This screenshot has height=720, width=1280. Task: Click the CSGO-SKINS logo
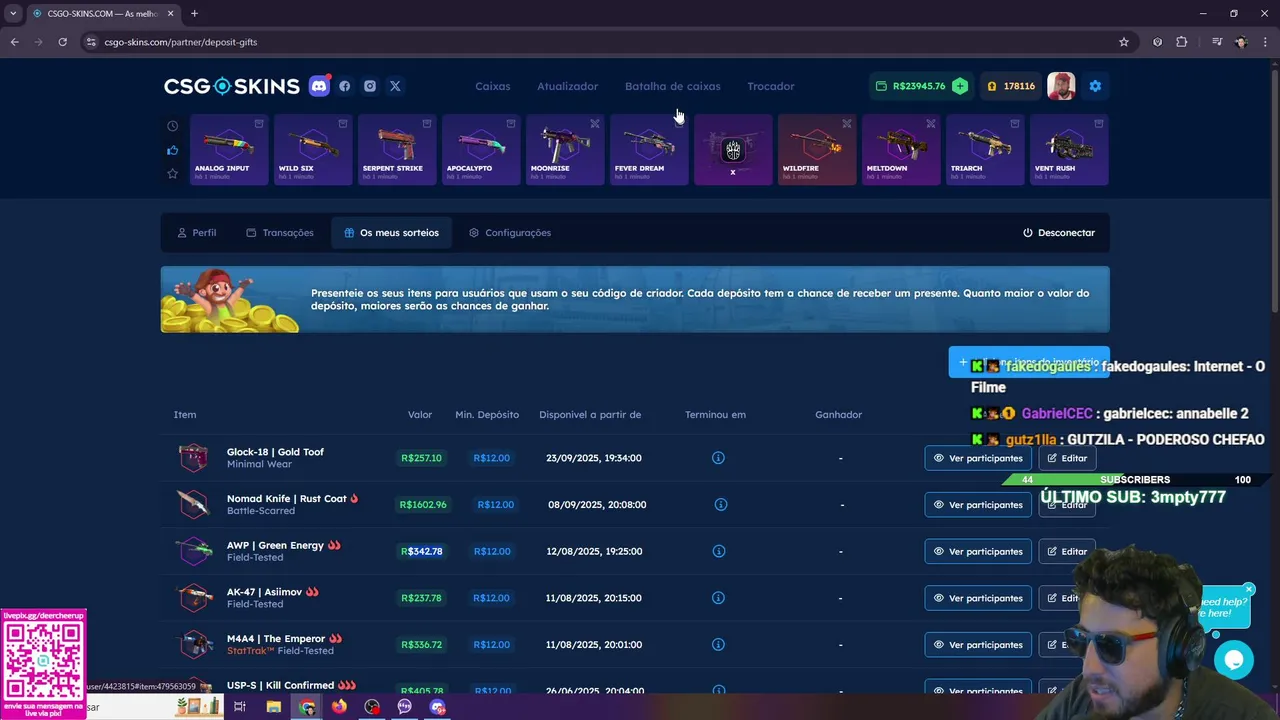pyautogui.click(x=232, y=86)
